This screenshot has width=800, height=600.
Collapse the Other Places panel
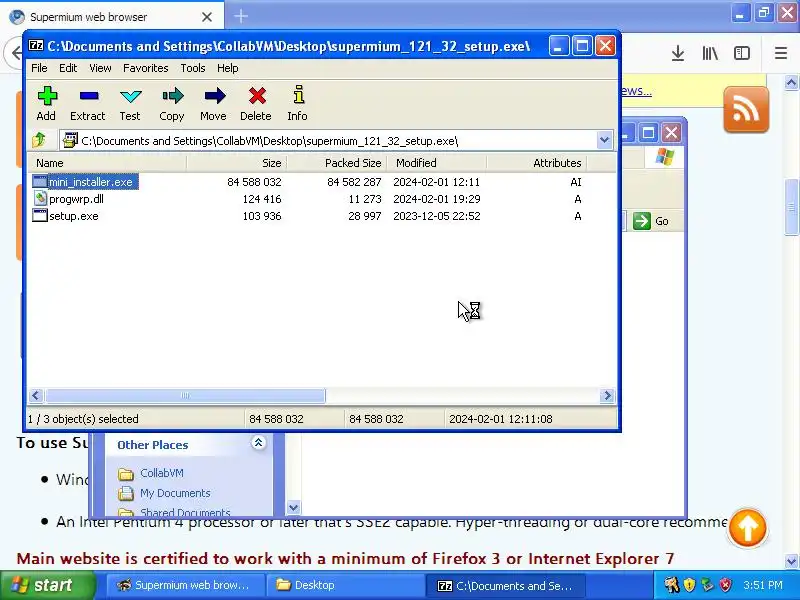coord(258,443)
